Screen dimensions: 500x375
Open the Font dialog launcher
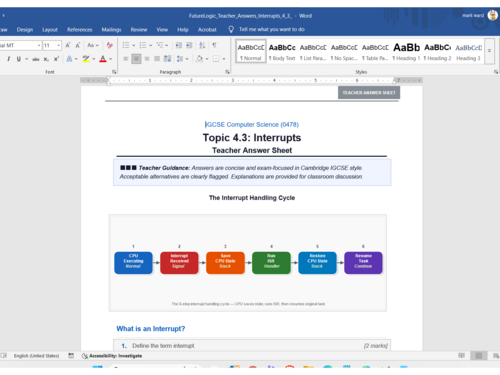[114, 72]
